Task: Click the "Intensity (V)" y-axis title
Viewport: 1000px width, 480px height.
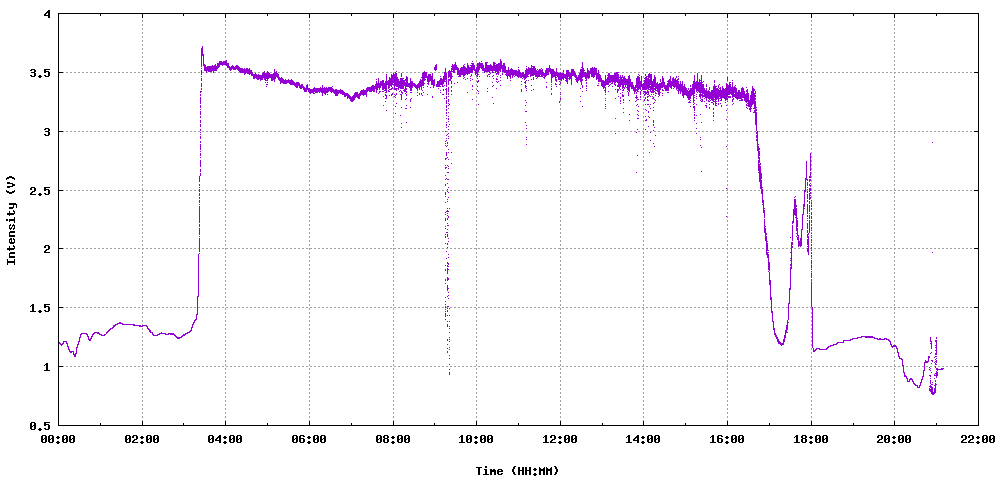Action: click(x=12, y=220)
